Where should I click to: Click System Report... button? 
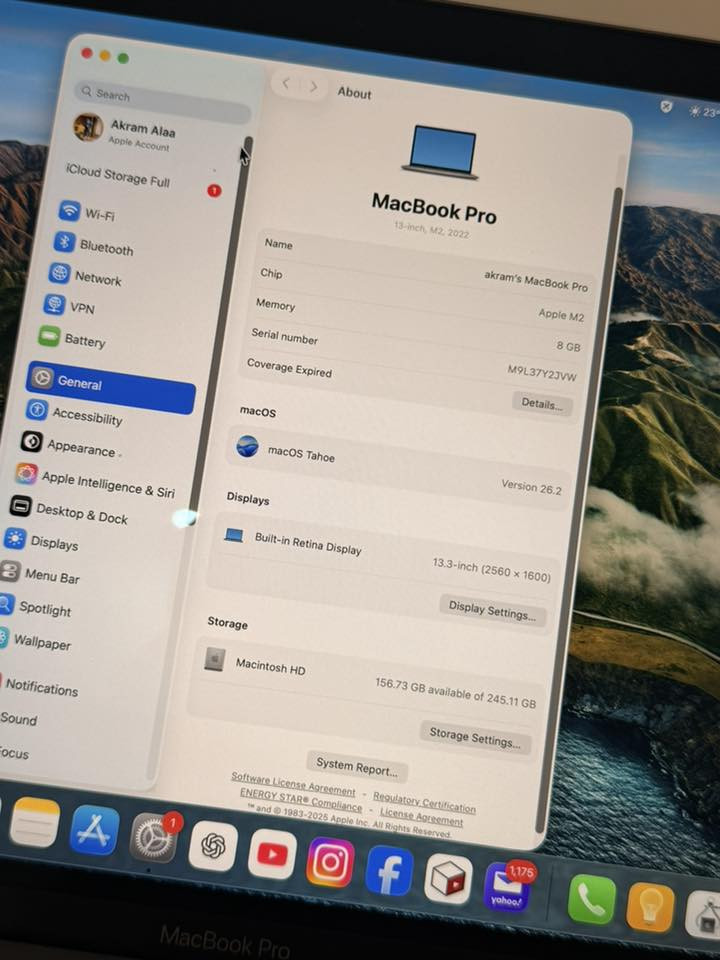coord(357,767)
